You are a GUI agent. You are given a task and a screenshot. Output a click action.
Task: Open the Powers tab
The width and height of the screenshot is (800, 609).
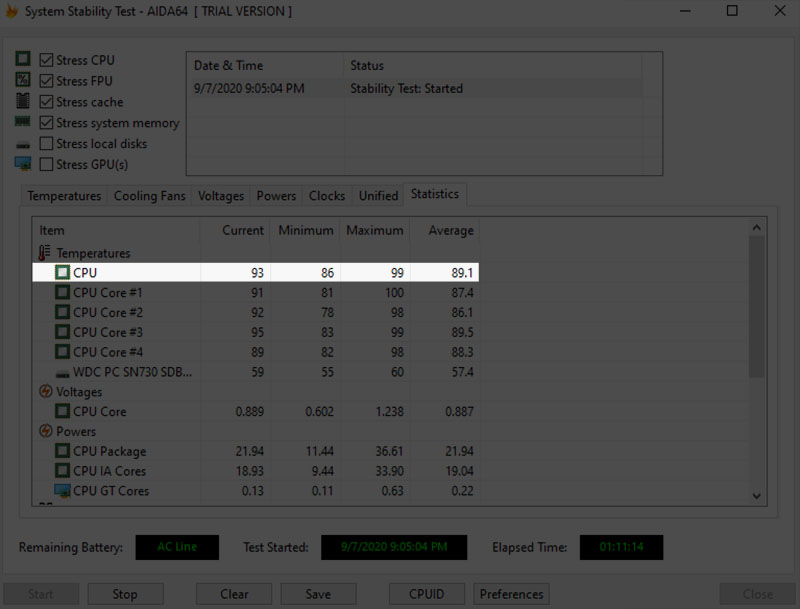pos(276,196)
